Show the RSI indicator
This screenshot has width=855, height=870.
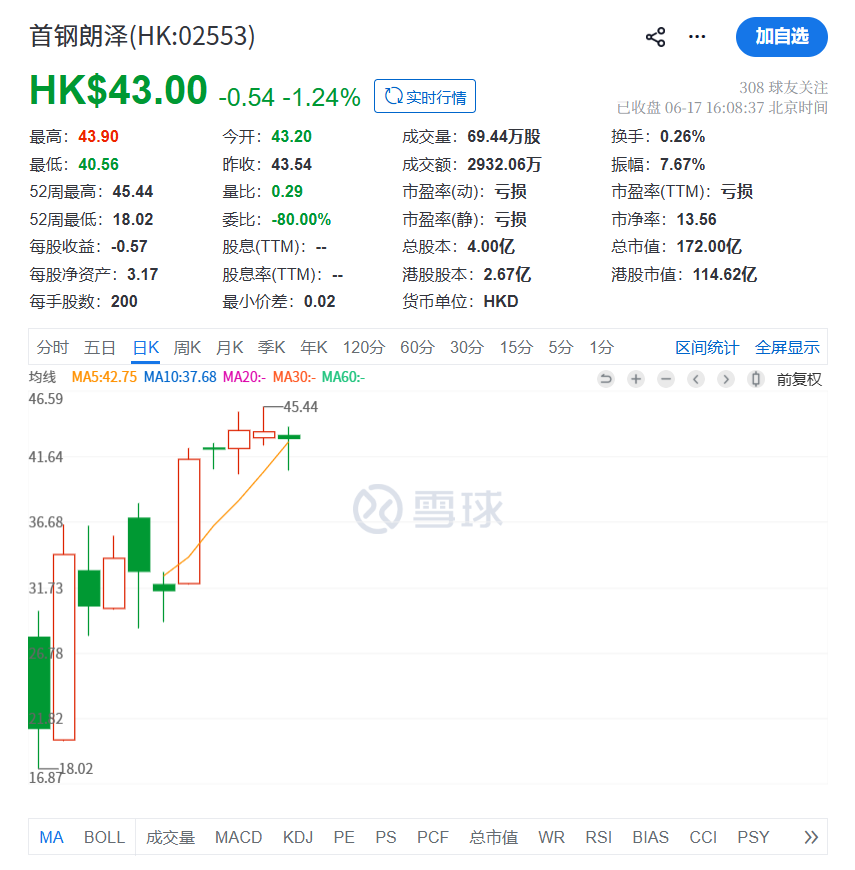599,837
